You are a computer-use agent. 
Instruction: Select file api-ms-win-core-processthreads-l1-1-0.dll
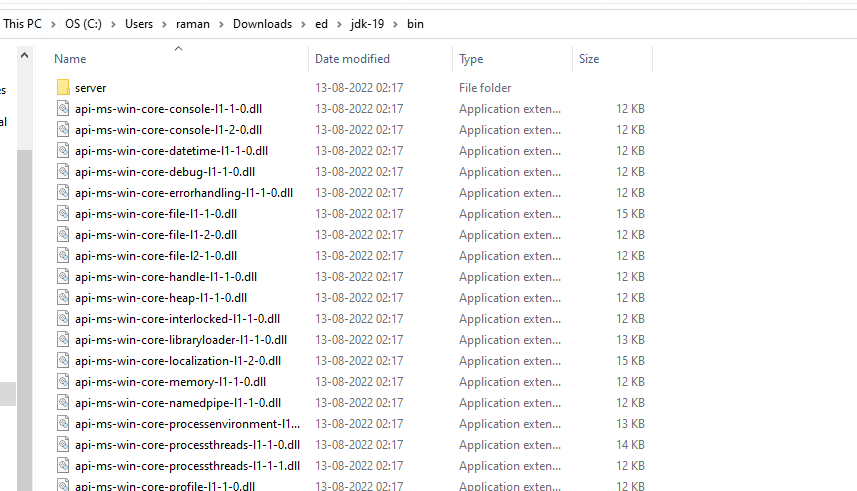coord(187,445)
